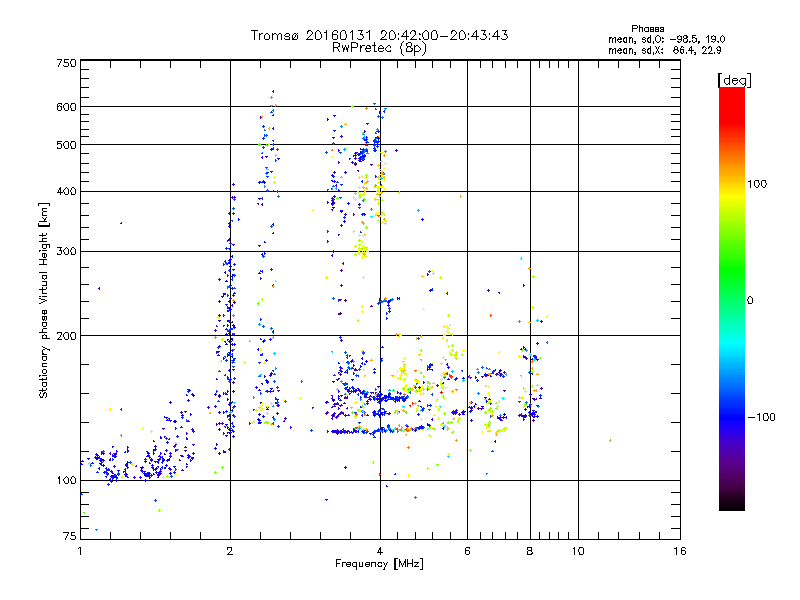
Task: Click the y-axis label 'Stationary phase Virtual Height [km]'
Action: [43, 301]
